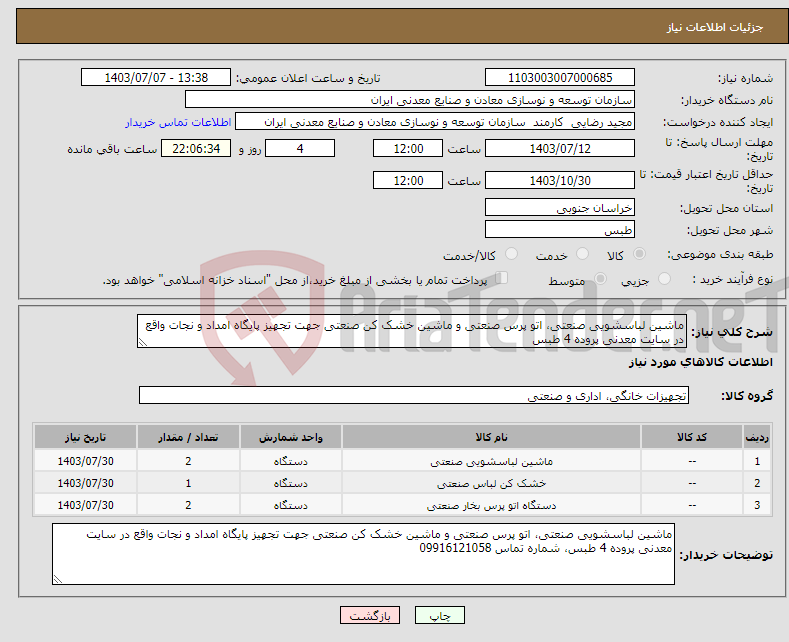The image size is (789, 642).
Task: Click the price validity hour 12:00 field
Action: click(408, 180)
